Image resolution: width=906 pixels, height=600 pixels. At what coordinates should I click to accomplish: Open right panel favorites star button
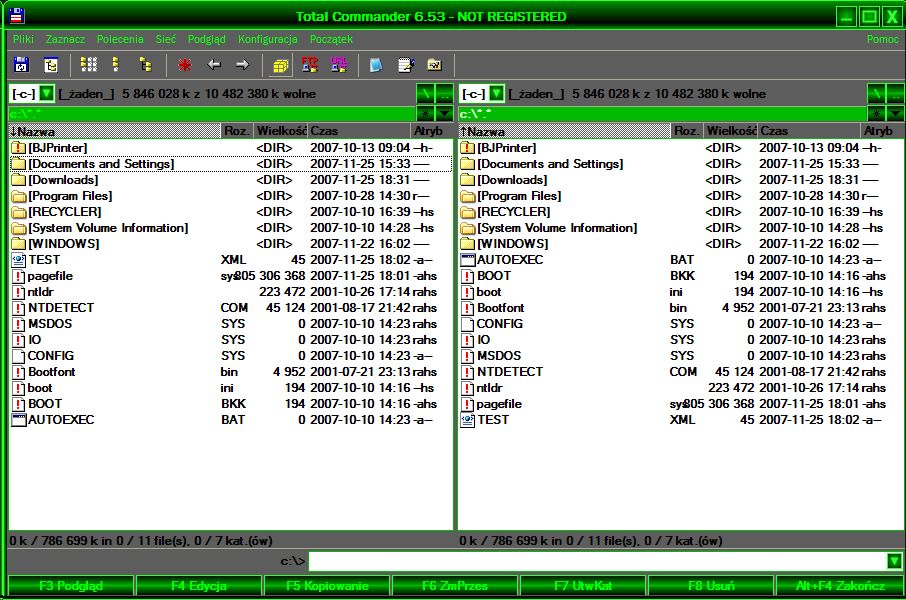[x=877, y=113]
